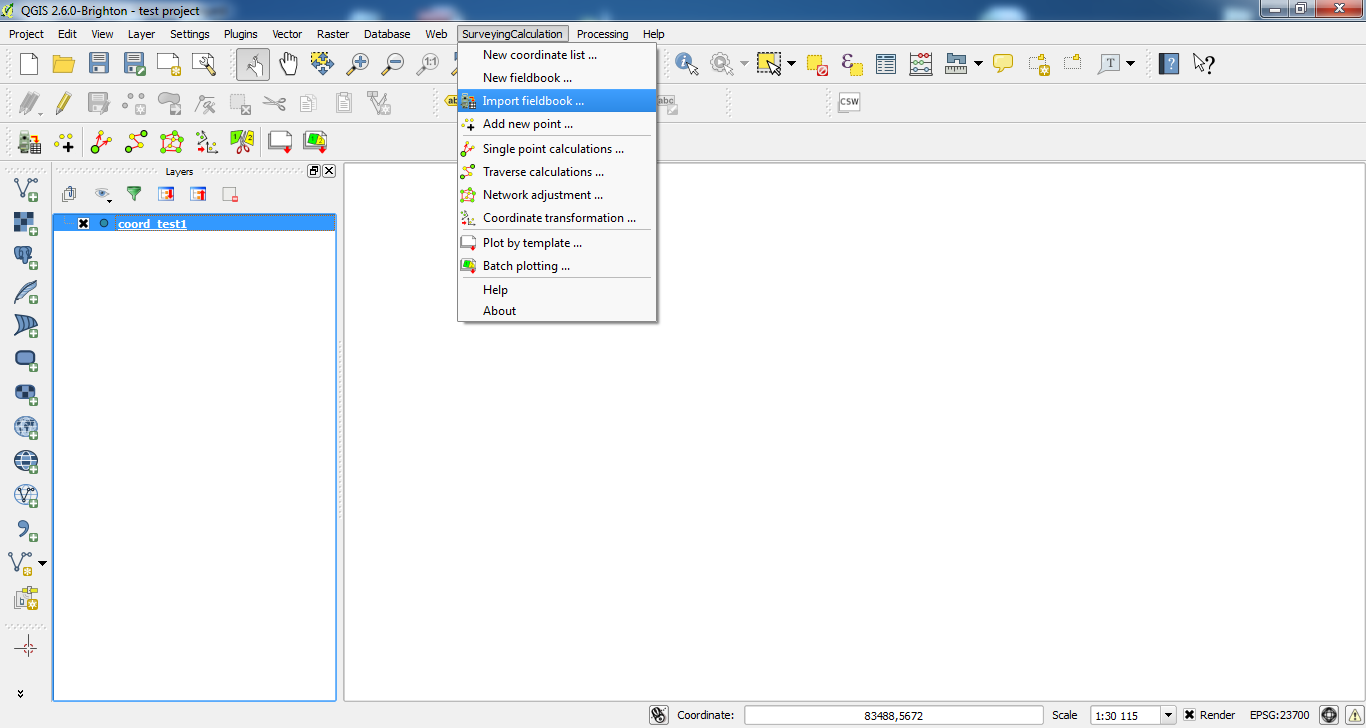Image resolution: width=1366 pixels, height=728 pixels.
Task: Expand the measure tool dropdown arrow
Action: [977, 64]
